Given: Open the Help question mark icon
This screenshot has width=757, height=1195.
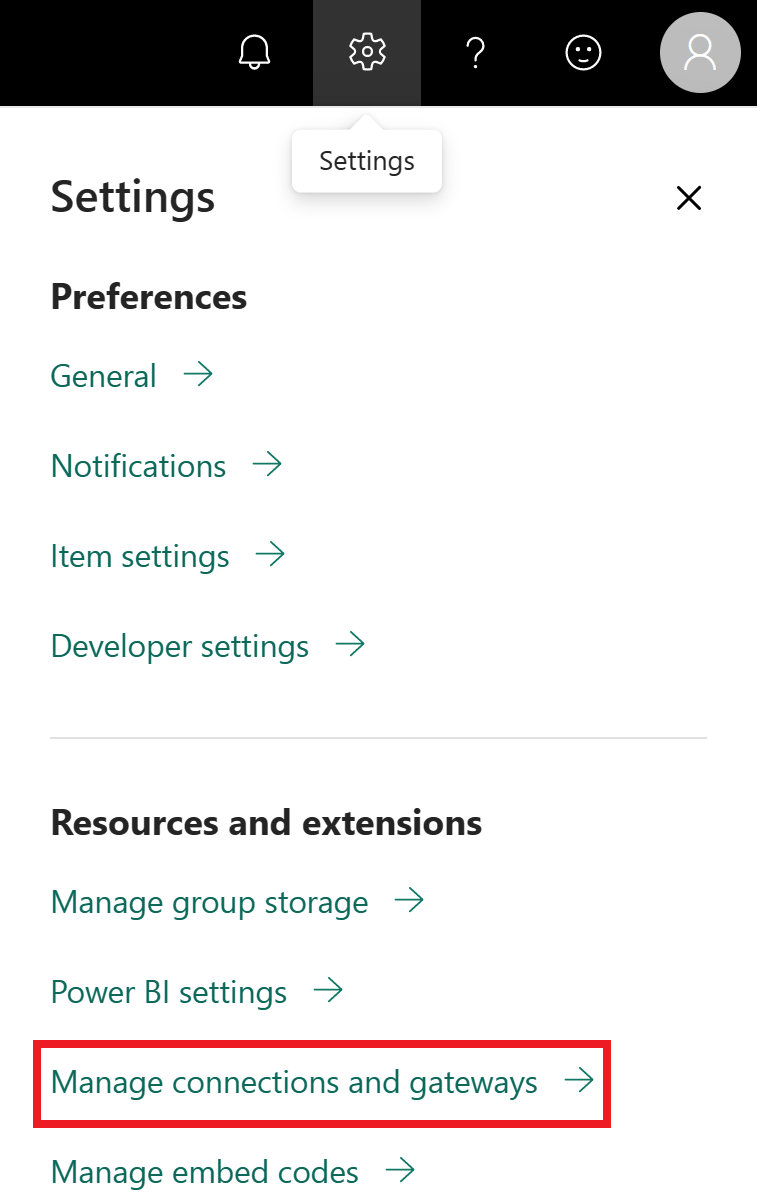Looking at the screenshot, I should point(475,52).
